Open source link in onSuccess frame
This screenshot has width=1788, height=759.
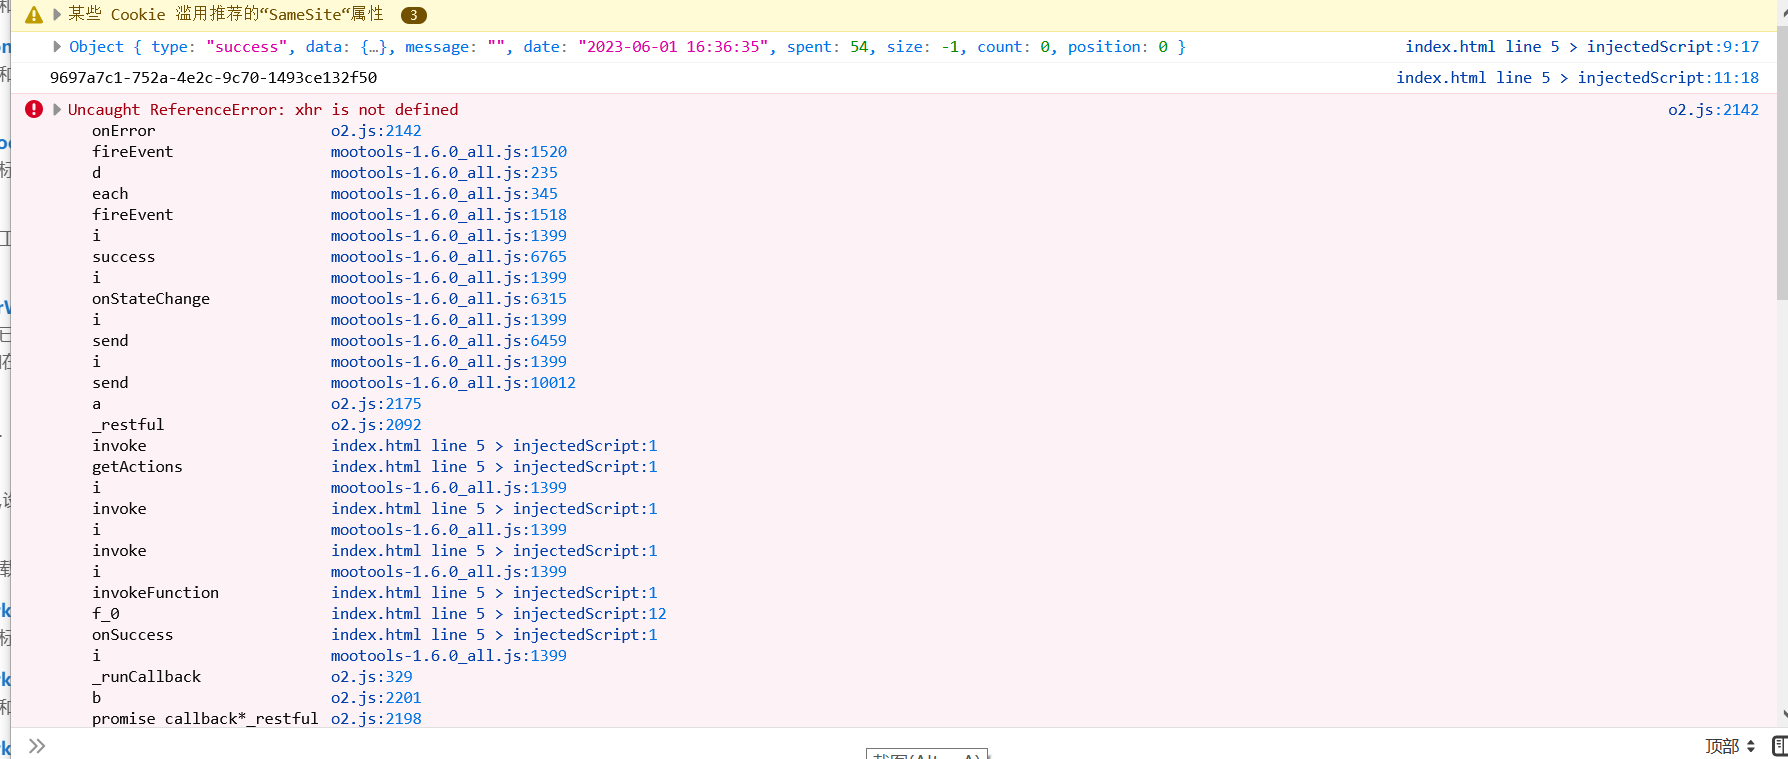[x=494, y=635]
